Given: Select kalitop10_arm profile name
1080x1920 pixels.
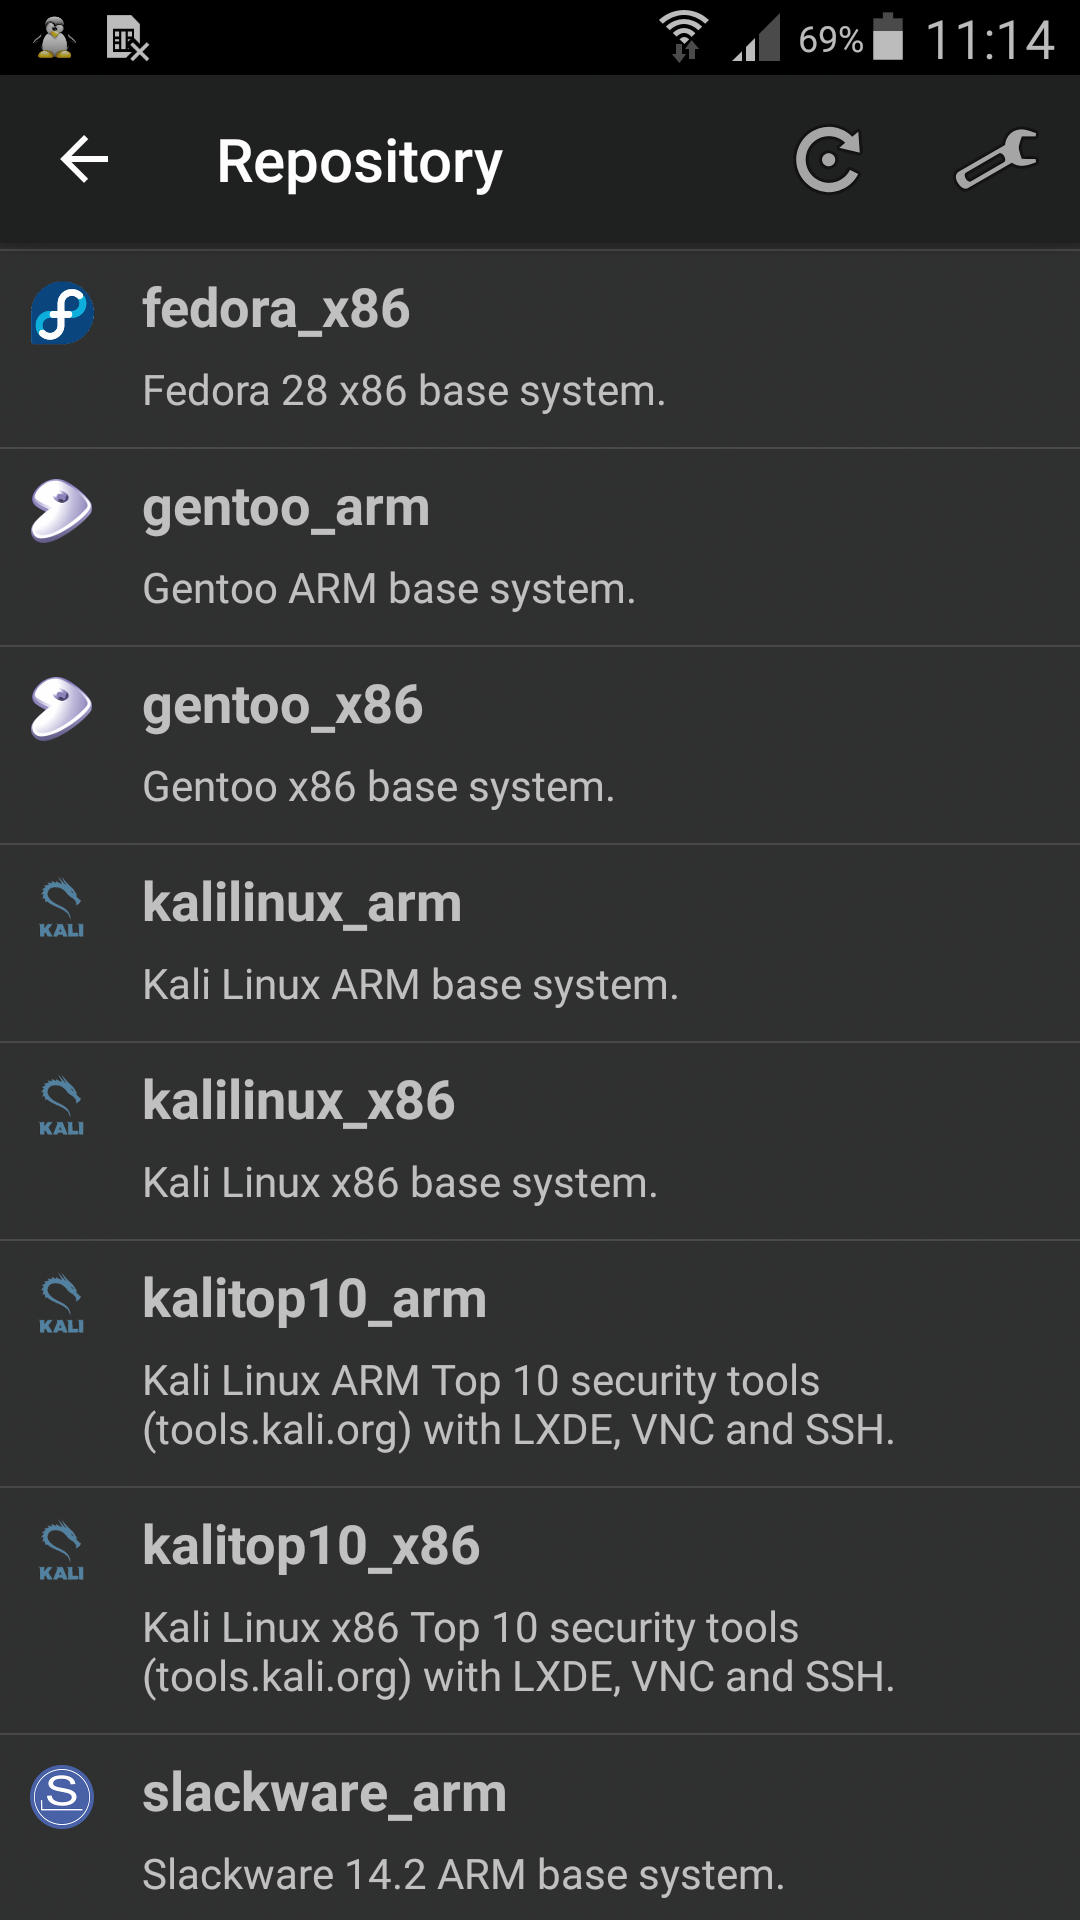Looking at the screenshot, I should click(x=315, y=1299).
